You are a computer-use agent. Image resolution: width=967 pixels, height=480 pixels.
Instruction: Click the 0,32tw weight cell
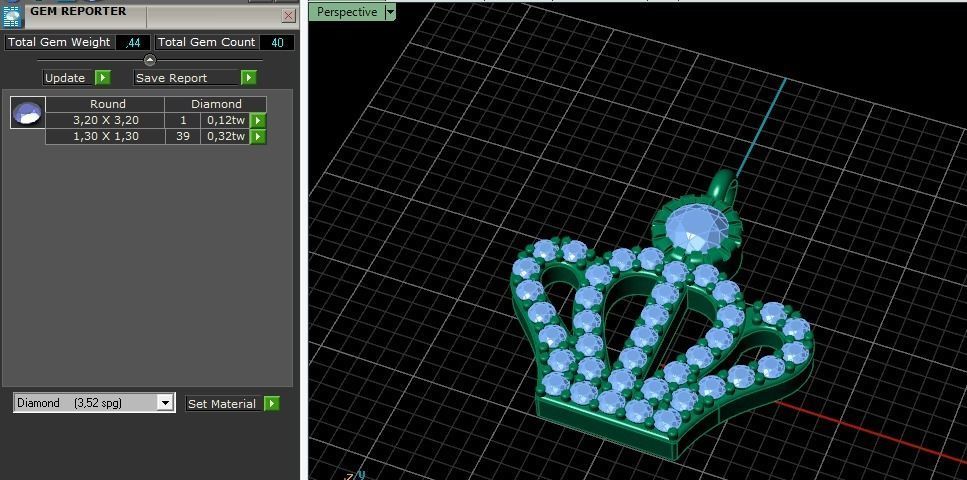(225, 136)
